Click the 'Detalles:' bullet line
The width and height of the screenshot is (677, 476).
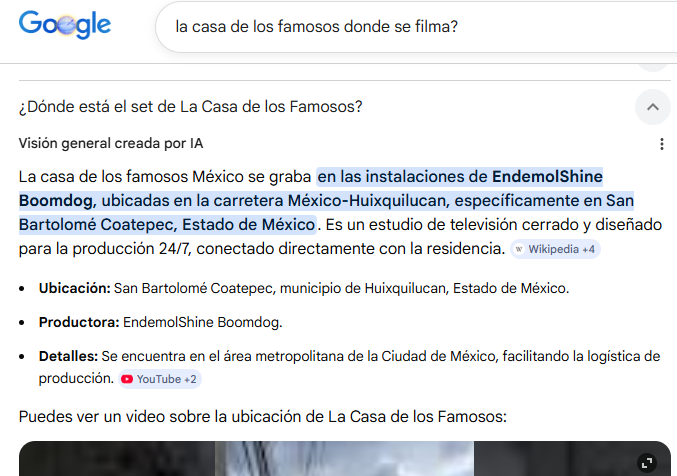coord(349,367)
